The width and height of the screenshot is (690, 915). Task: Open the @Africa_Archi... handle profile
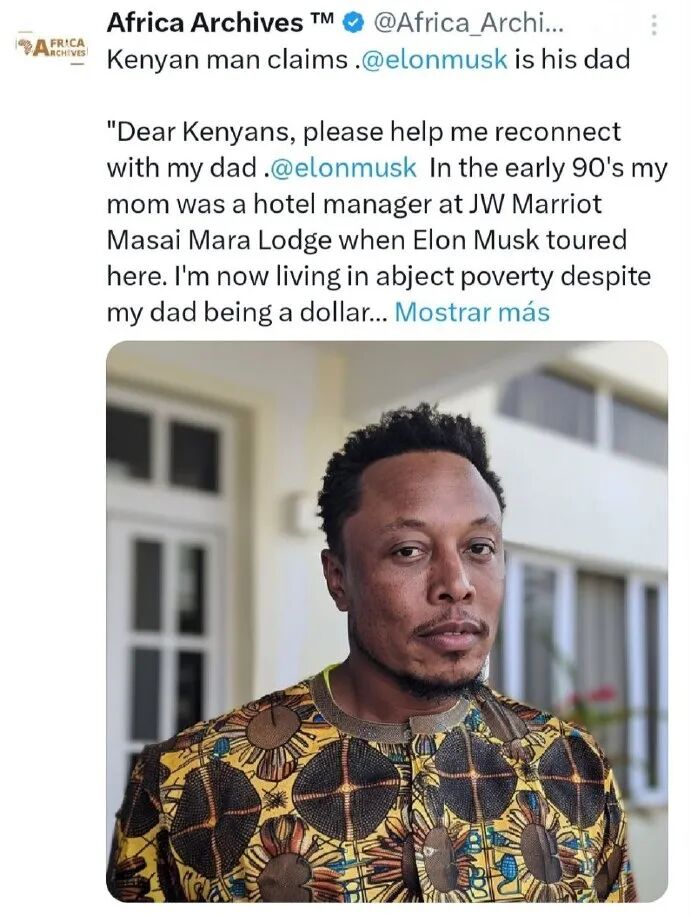(468, 23)
